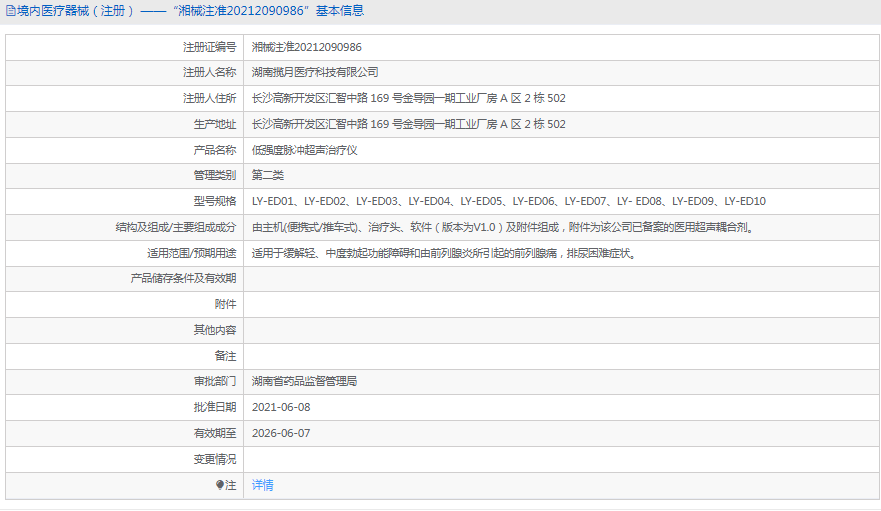The width and height of the screenshot is (881, 511).
Task: Click the 结构及组成/主要组成成分 label
Action: 176,228
